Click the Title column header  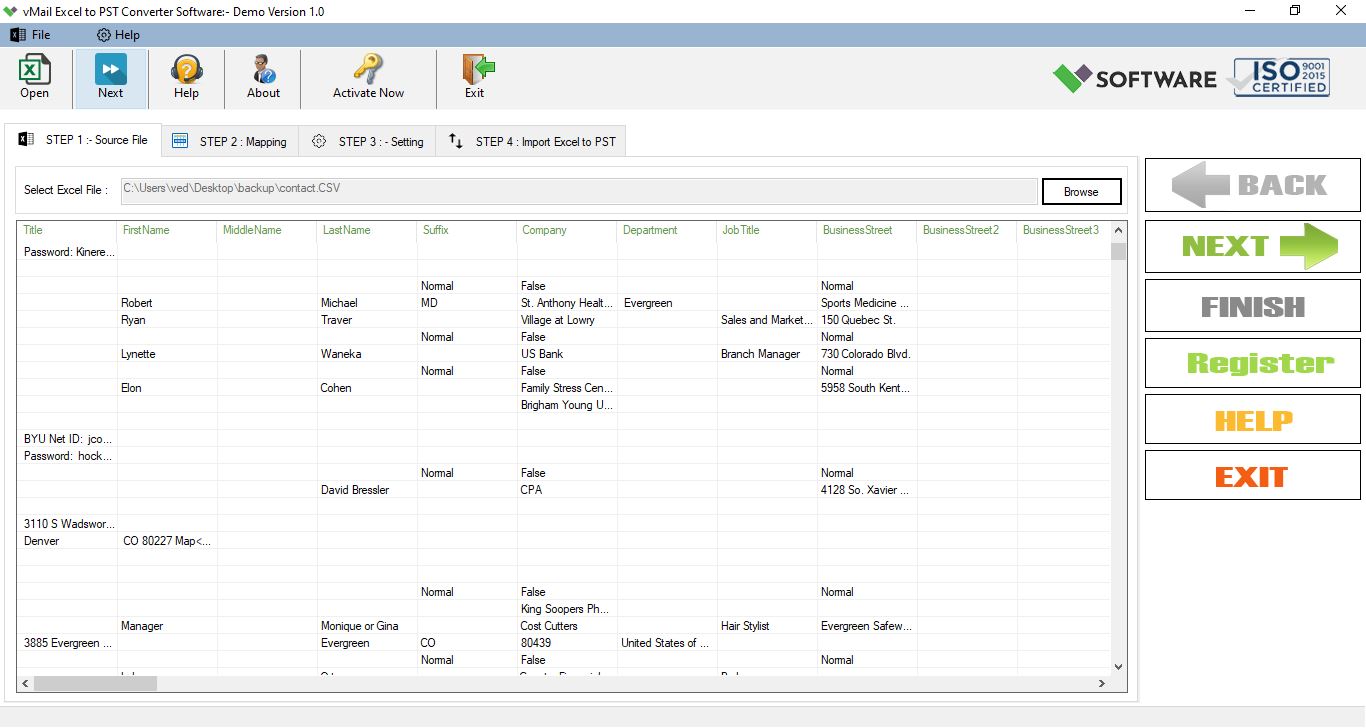67,230
